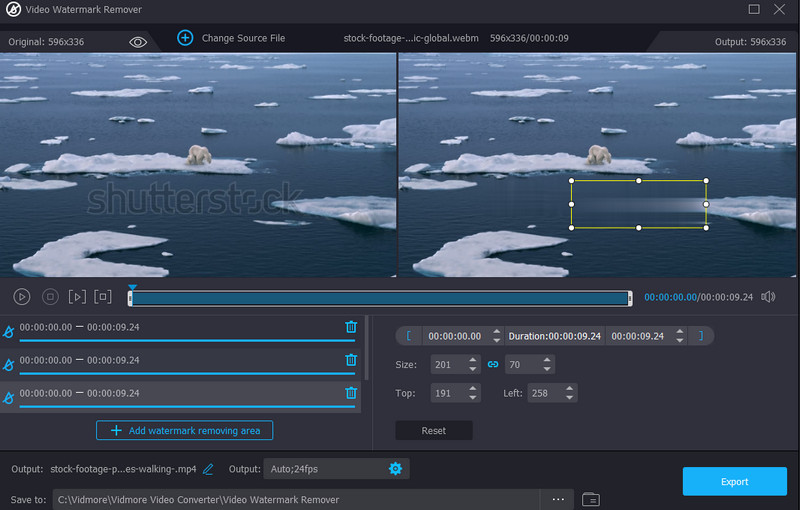Decrease the start time value
Screen dimensions: 800x510
pyautogui.click(x=496, y=340)
